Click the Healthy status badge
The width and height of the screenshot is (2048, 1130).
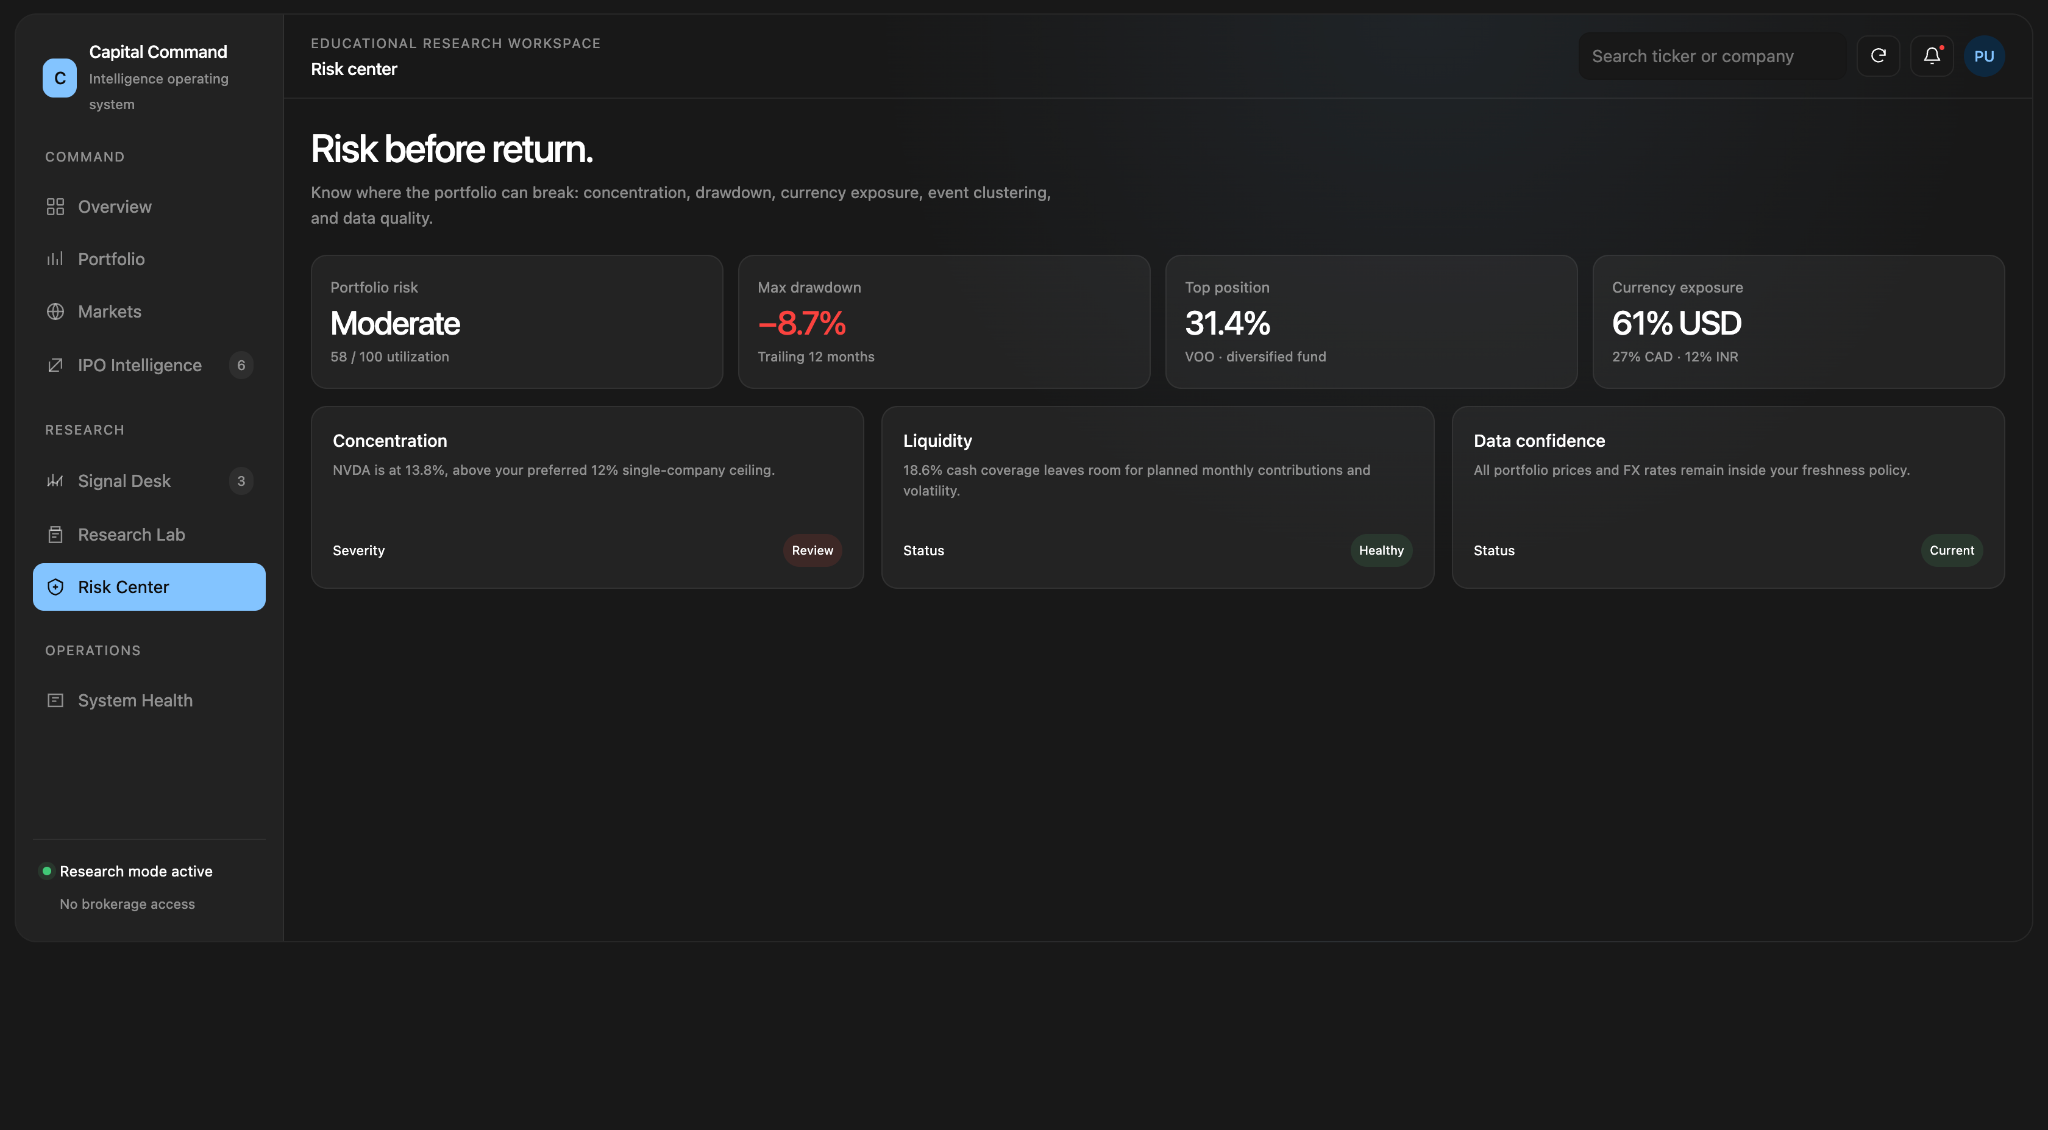click(x=1381, y=550)
